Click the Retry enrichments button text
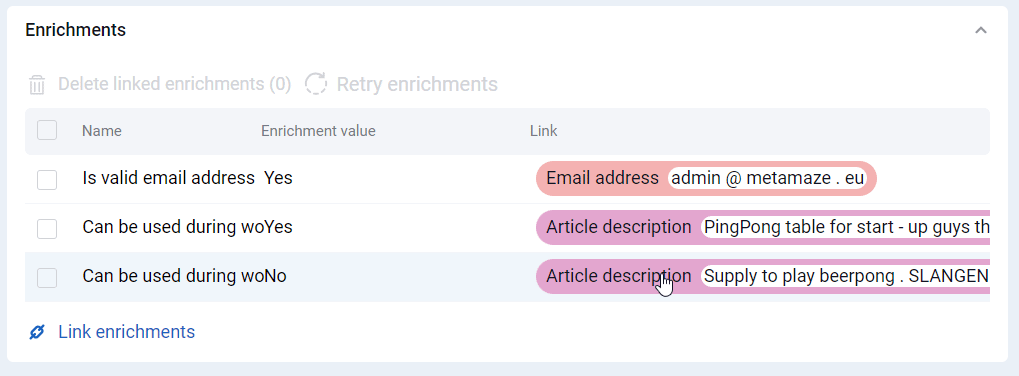Viewport: 1019px width, 376px height. tap(417, 84)
